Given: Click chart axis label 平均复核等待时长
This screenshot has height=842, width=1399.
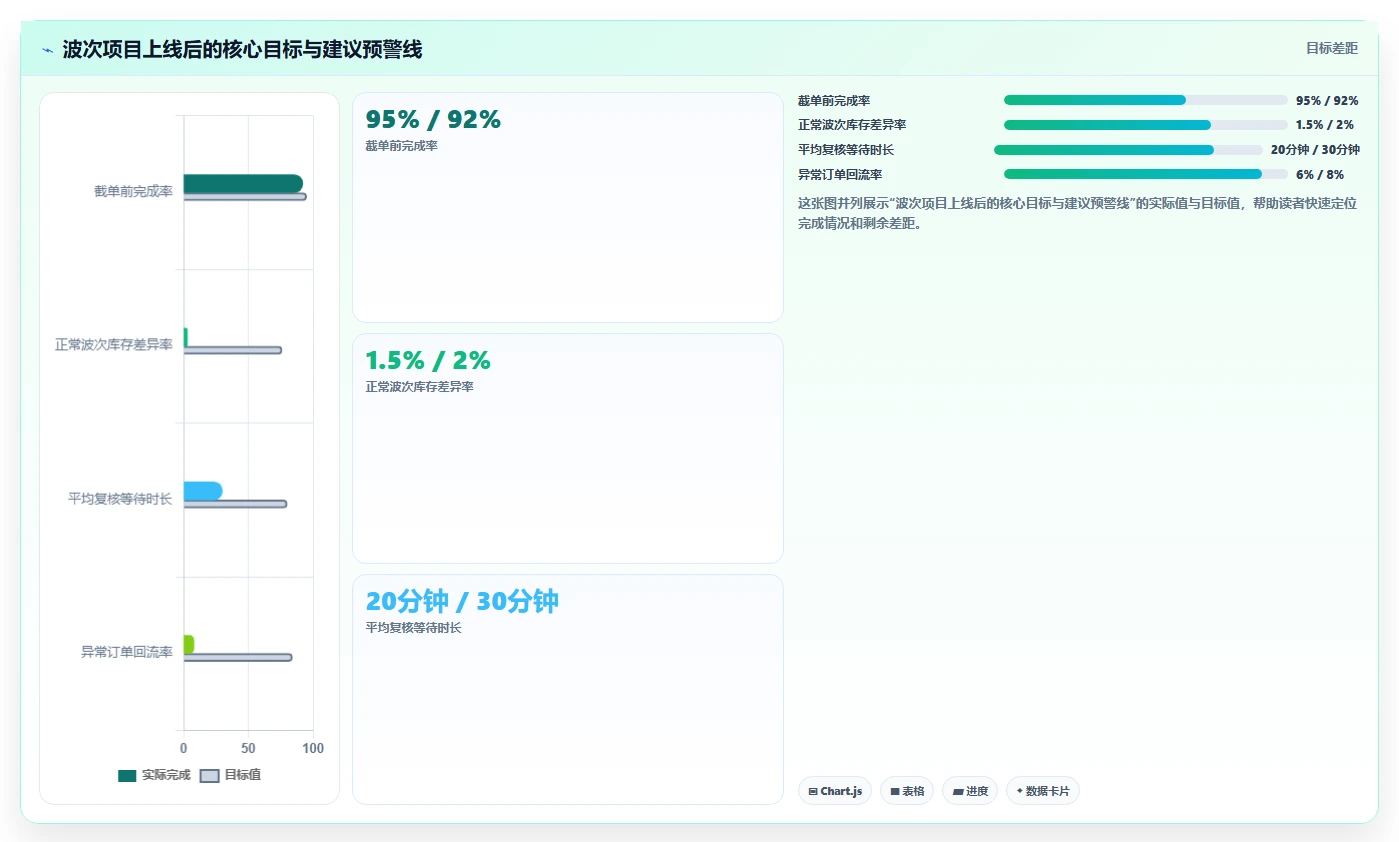Looking at the screenshot, I should tap(120, 498).
